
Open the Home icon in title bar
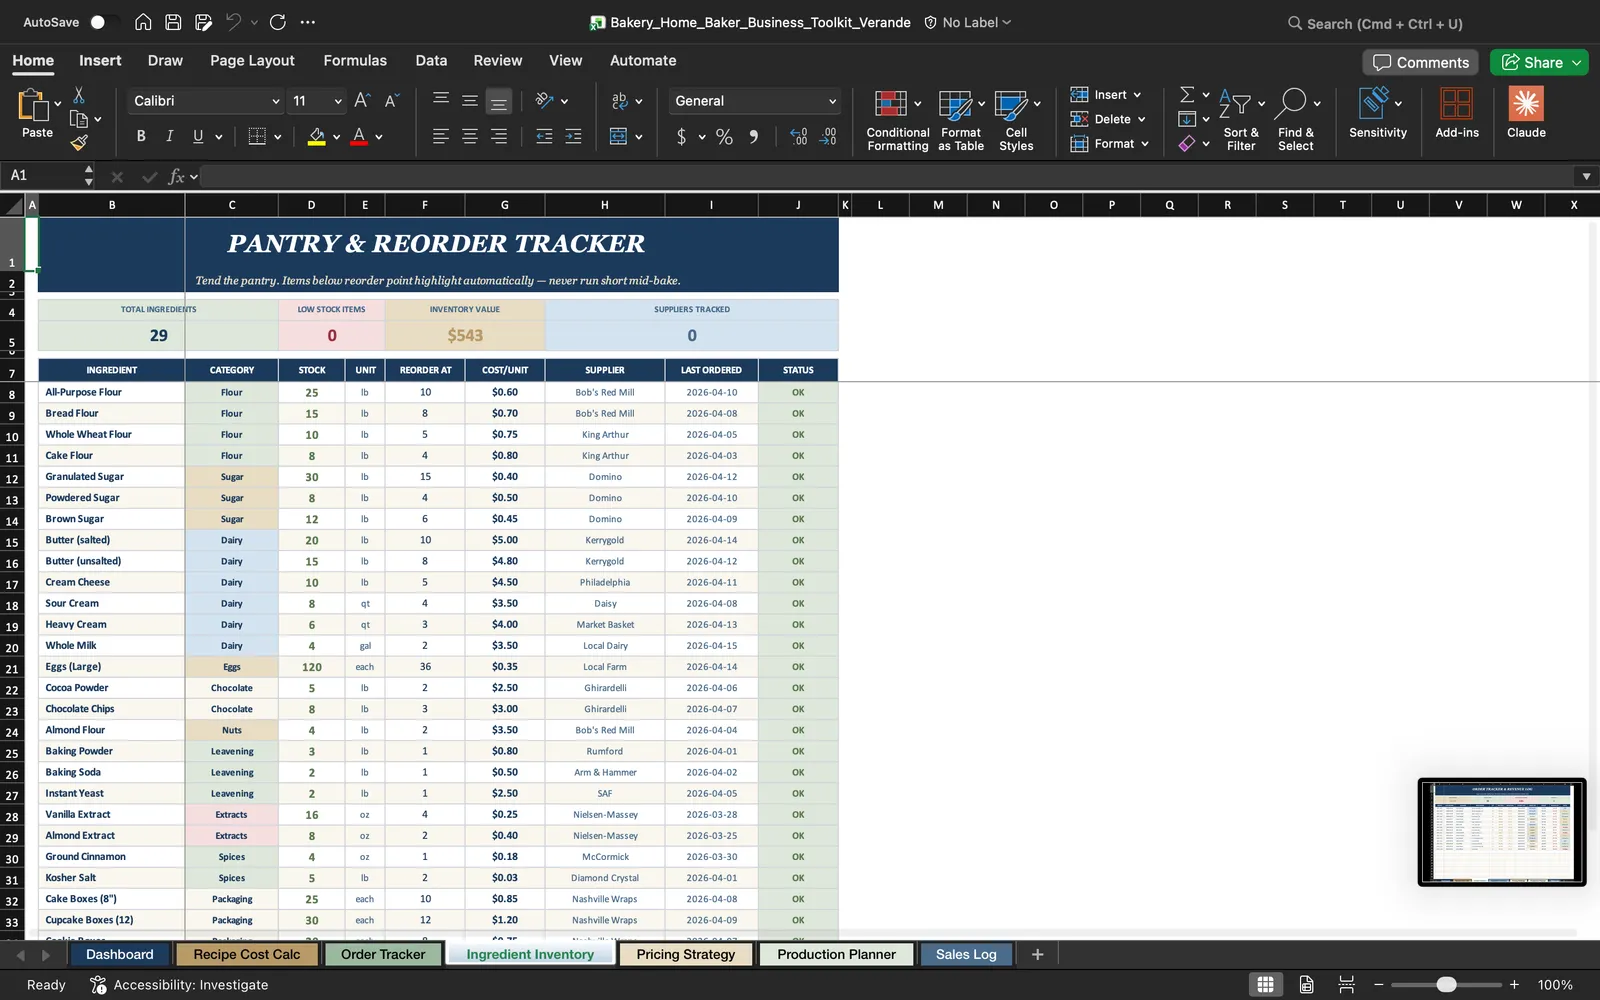point(143,22)
